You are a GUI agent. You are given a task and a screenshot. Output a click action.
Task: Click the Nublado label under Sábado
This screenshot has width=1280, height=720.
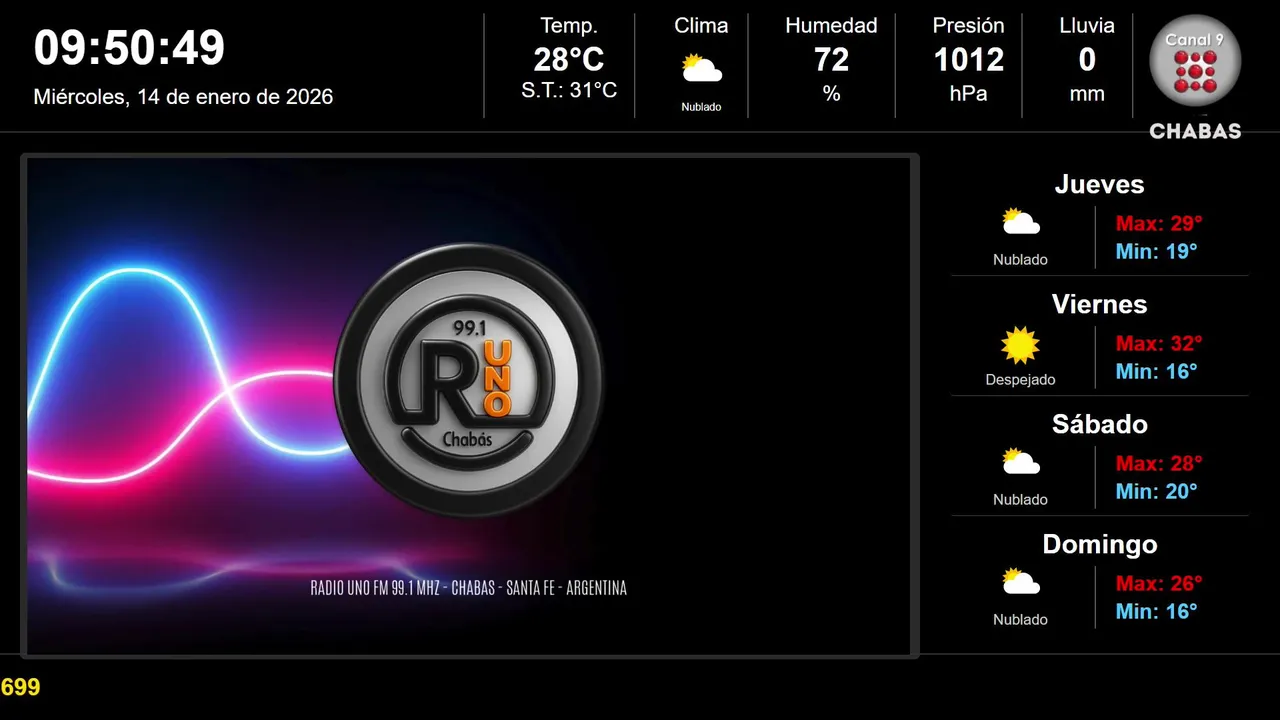click(x=1020, y=499)
